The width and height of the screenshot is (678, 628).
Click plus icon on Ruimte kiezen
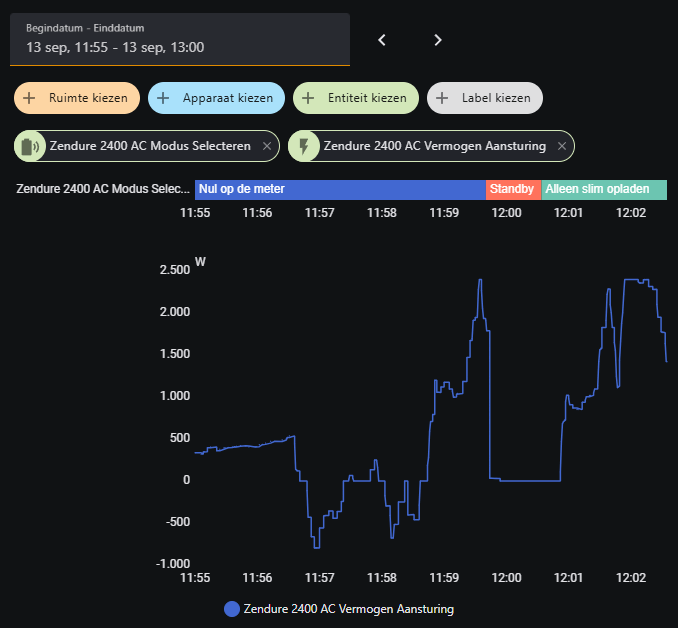coord(29,98)
